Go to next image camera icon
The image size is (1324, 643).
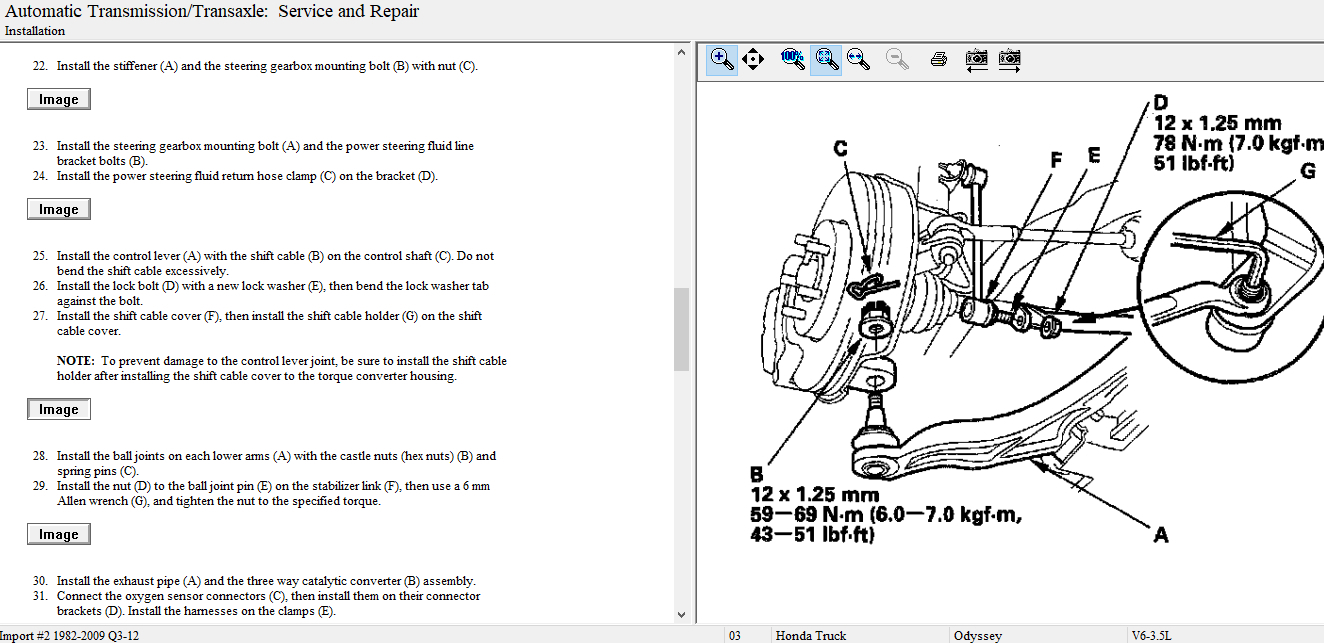click(x=1010, y=59)
